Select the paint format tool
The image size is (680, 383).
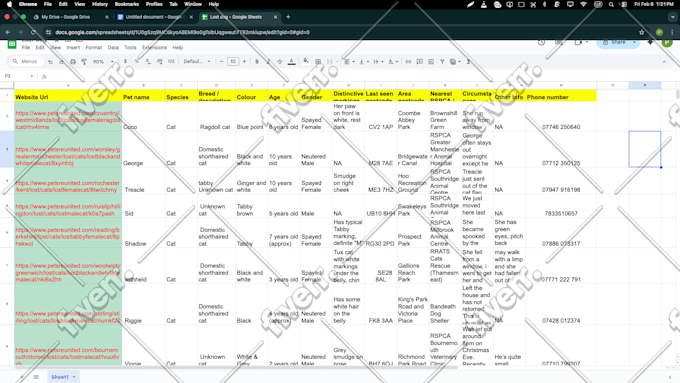coord(84,62)
